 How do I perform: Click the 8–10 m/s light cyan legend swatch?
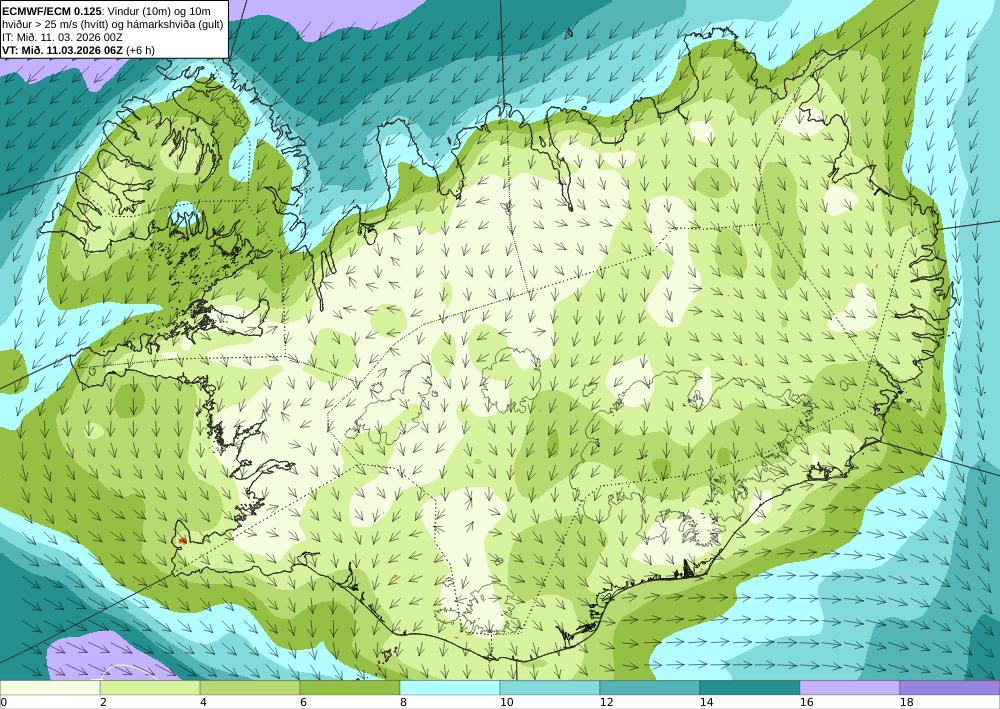[450, 687]
